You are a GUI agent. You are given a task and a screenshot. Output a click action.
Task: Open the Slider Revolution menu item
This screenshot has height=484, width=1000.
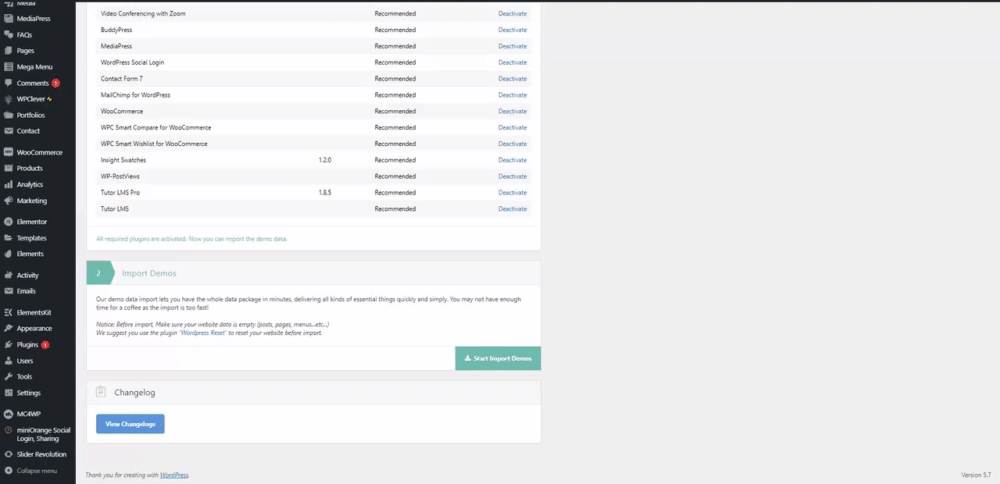[41, 455]
